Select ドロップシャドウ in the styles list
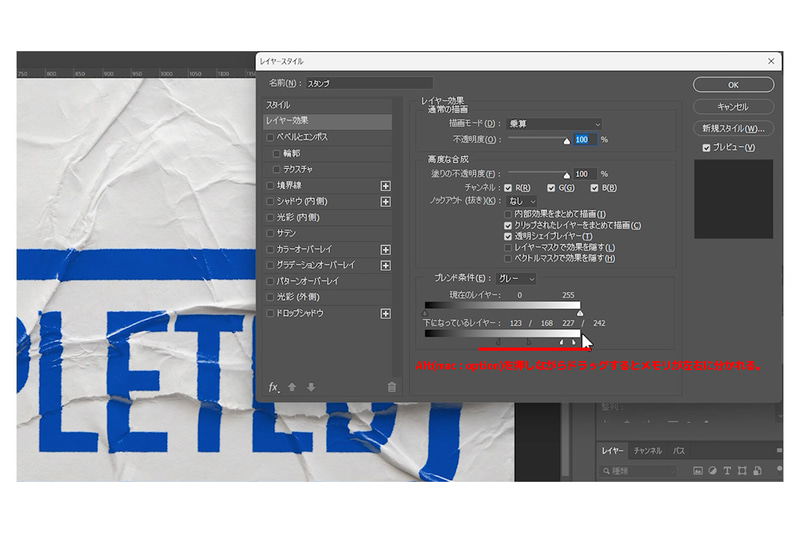800x533 pixels. [327, 313]
